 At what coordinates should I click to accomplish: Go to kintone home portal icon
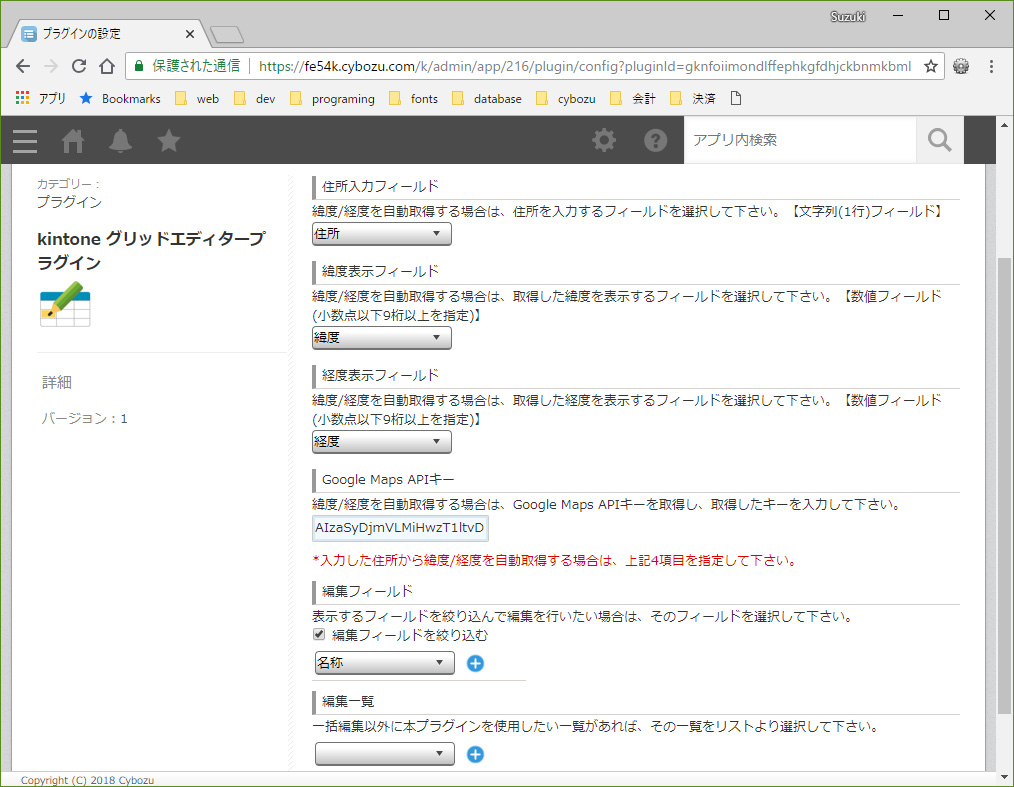(x=73, y=141)
